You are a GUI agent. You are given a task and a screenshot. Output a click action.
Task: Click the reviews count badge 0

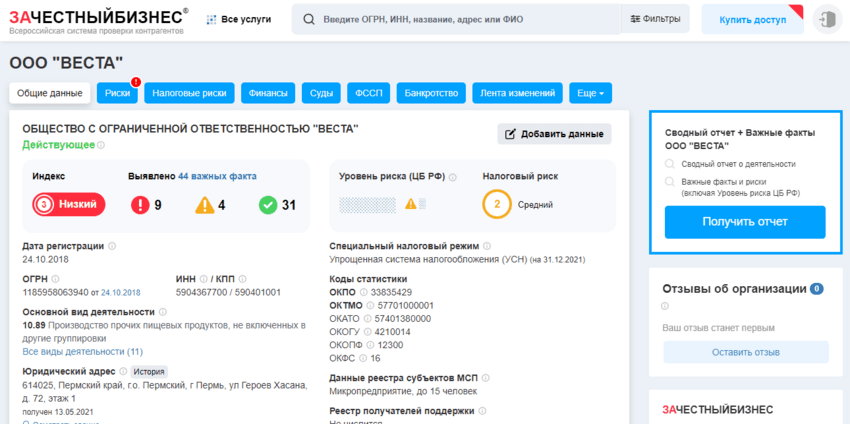coord(816,289)
